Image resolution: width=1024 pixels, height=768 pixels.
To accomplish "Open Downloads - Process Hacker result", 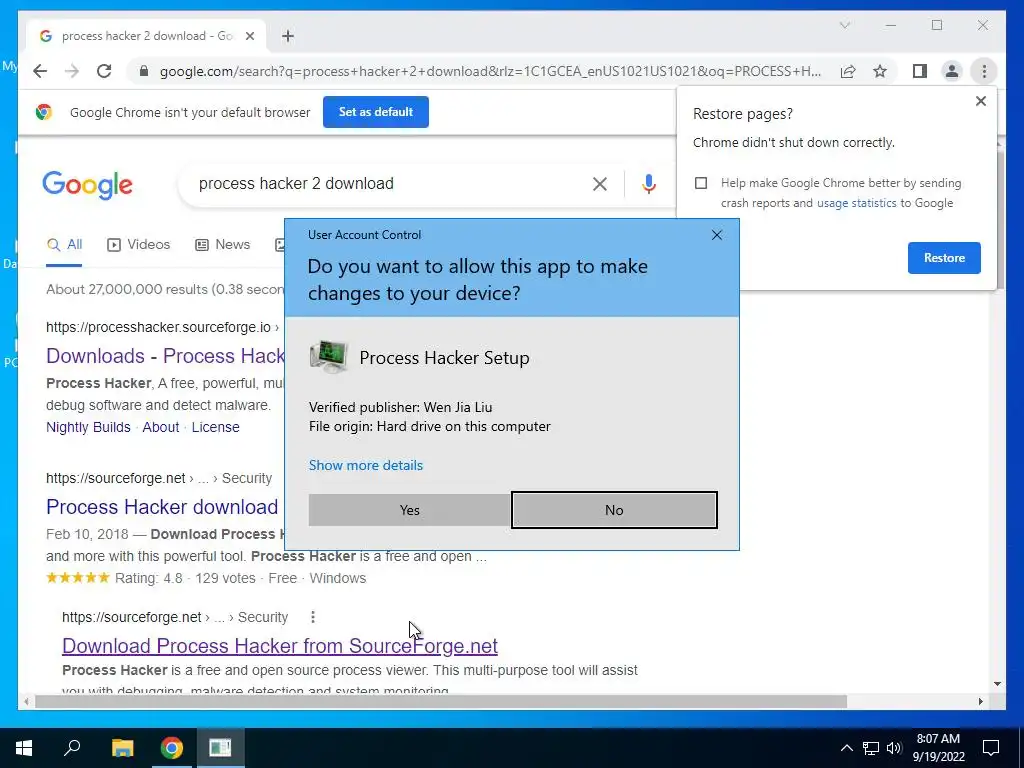I will (x=165, y=356).
